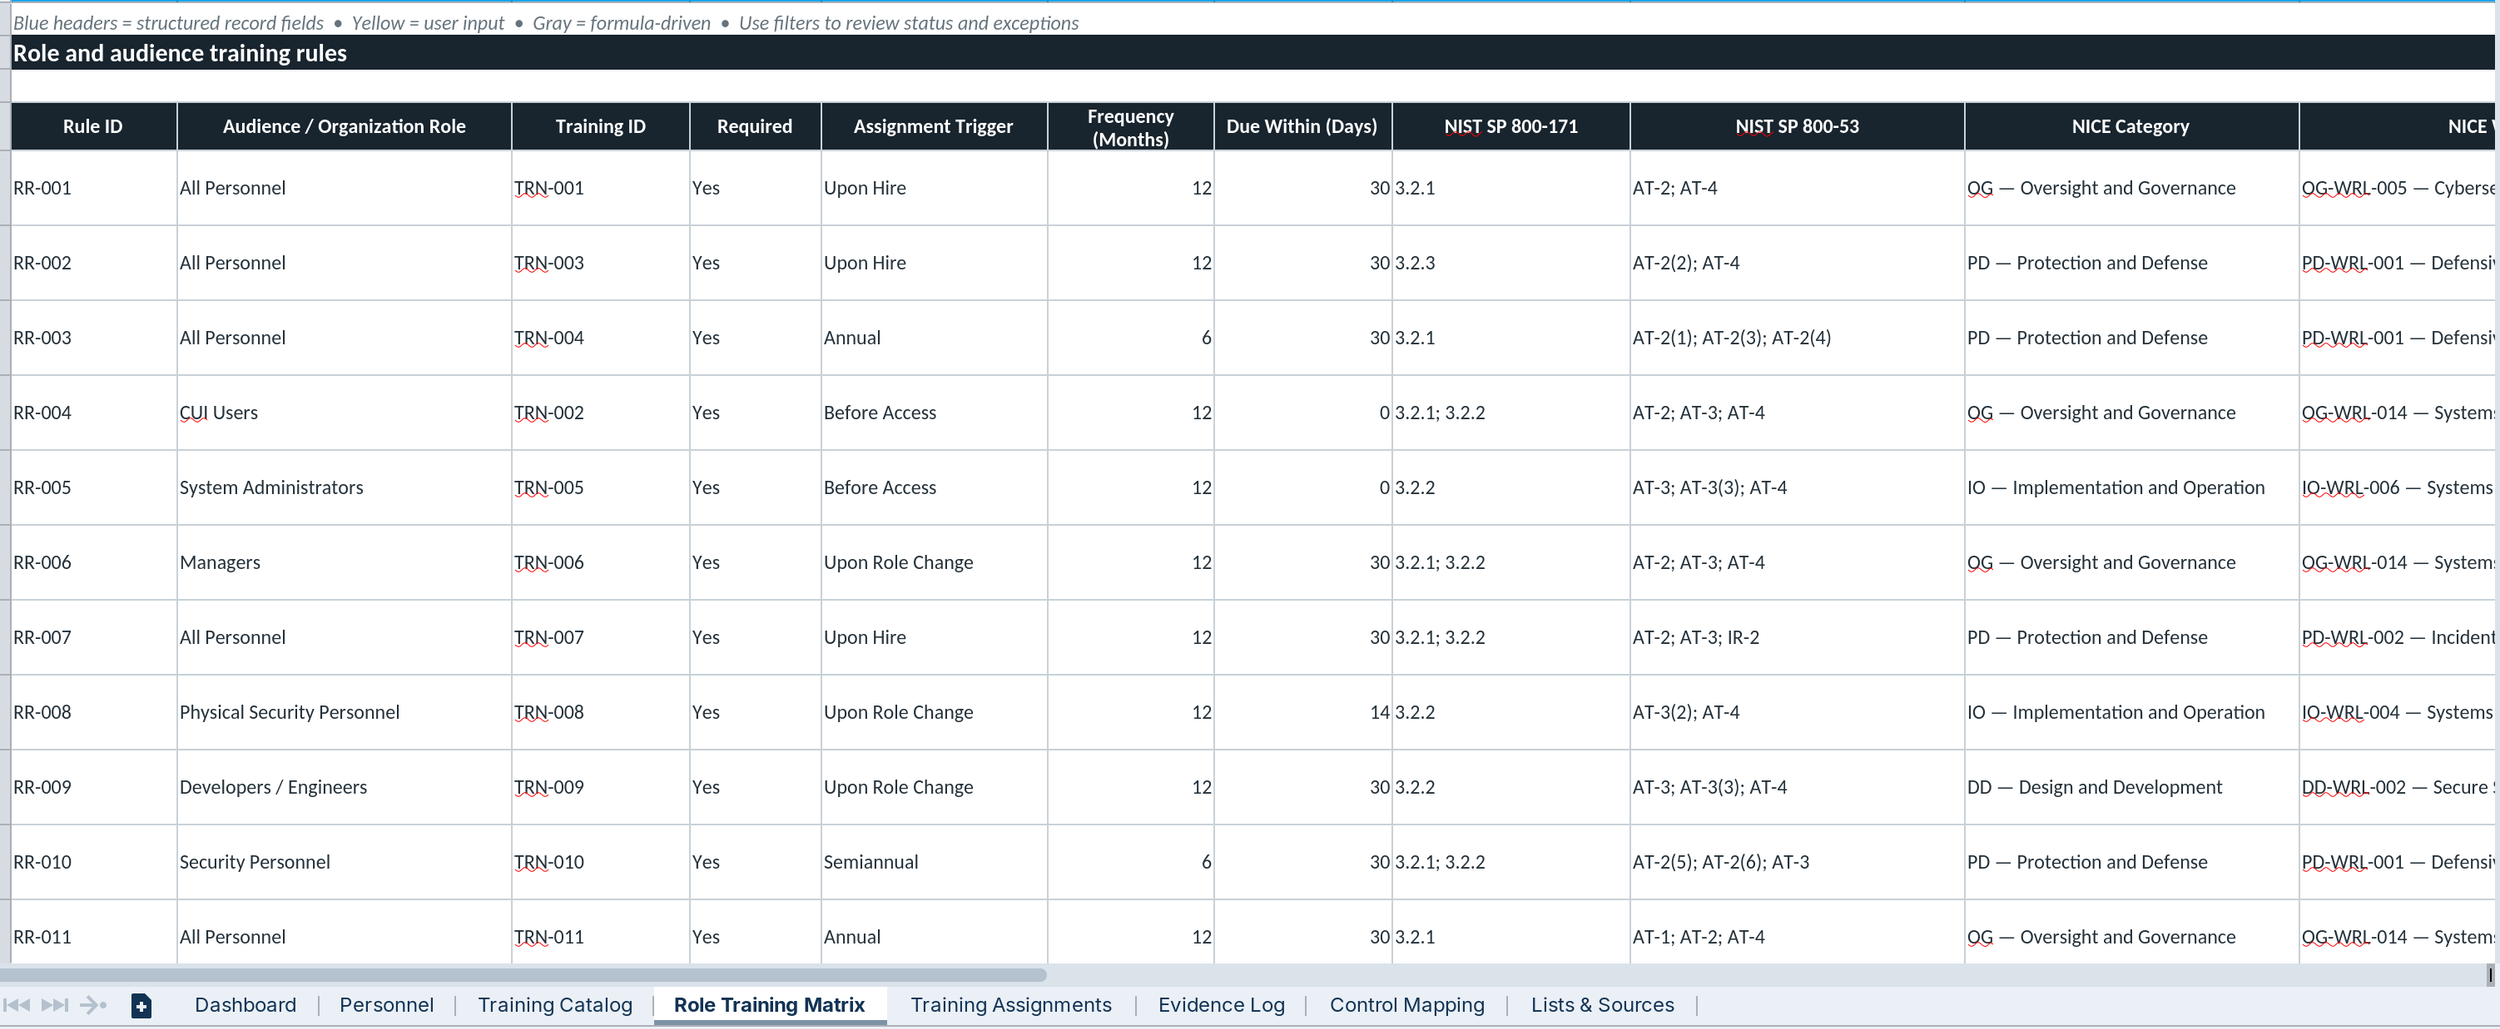Open the Training Catalog tab

pyautogui.click(x=555, y=1005)
